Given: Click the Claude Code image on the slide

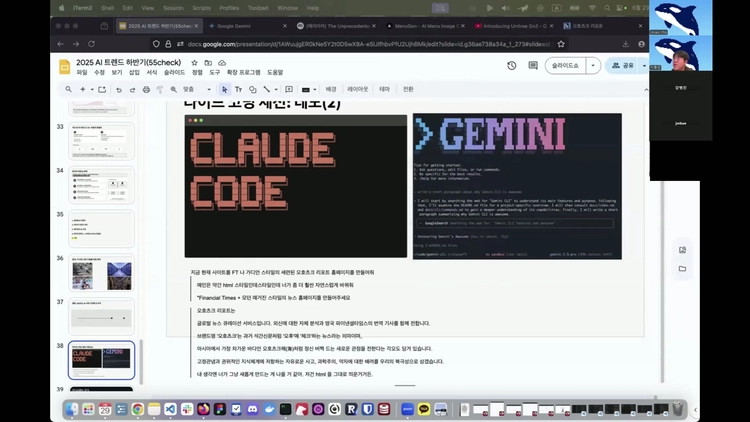Looking at the screenshot, I should [296, 186].
